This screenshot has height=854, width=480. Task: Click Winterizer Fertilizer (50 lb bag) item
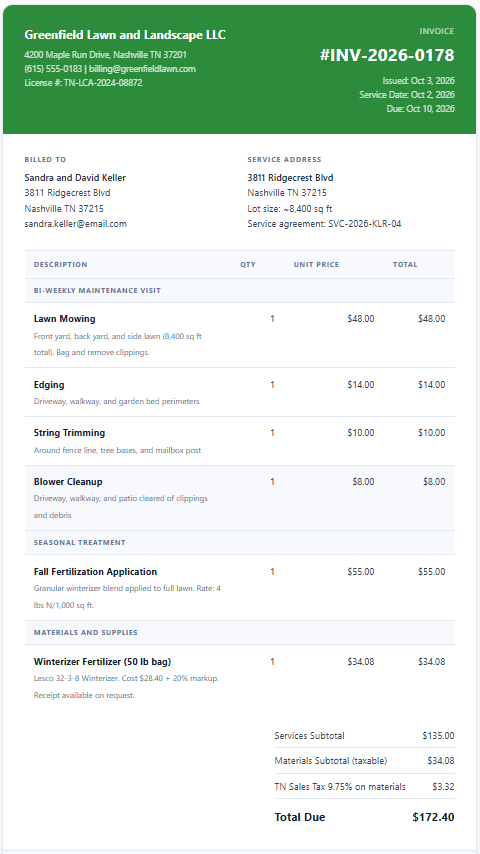[102, 662]
